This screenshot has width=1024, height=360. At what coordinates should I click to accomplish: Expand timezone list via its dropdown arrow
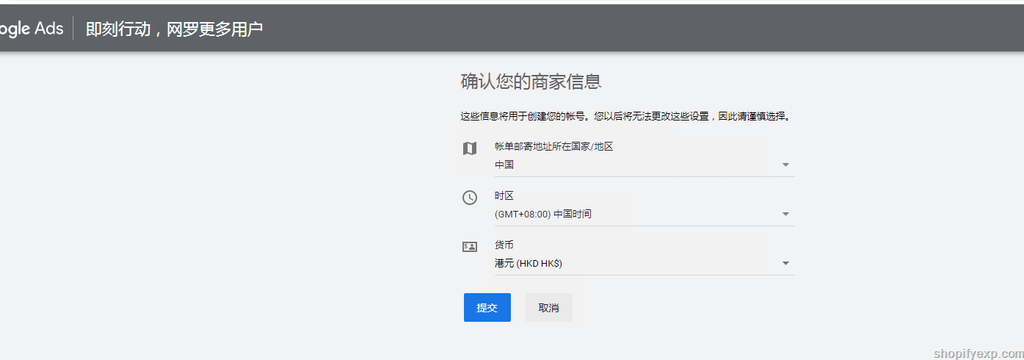[x=786, y=214]
